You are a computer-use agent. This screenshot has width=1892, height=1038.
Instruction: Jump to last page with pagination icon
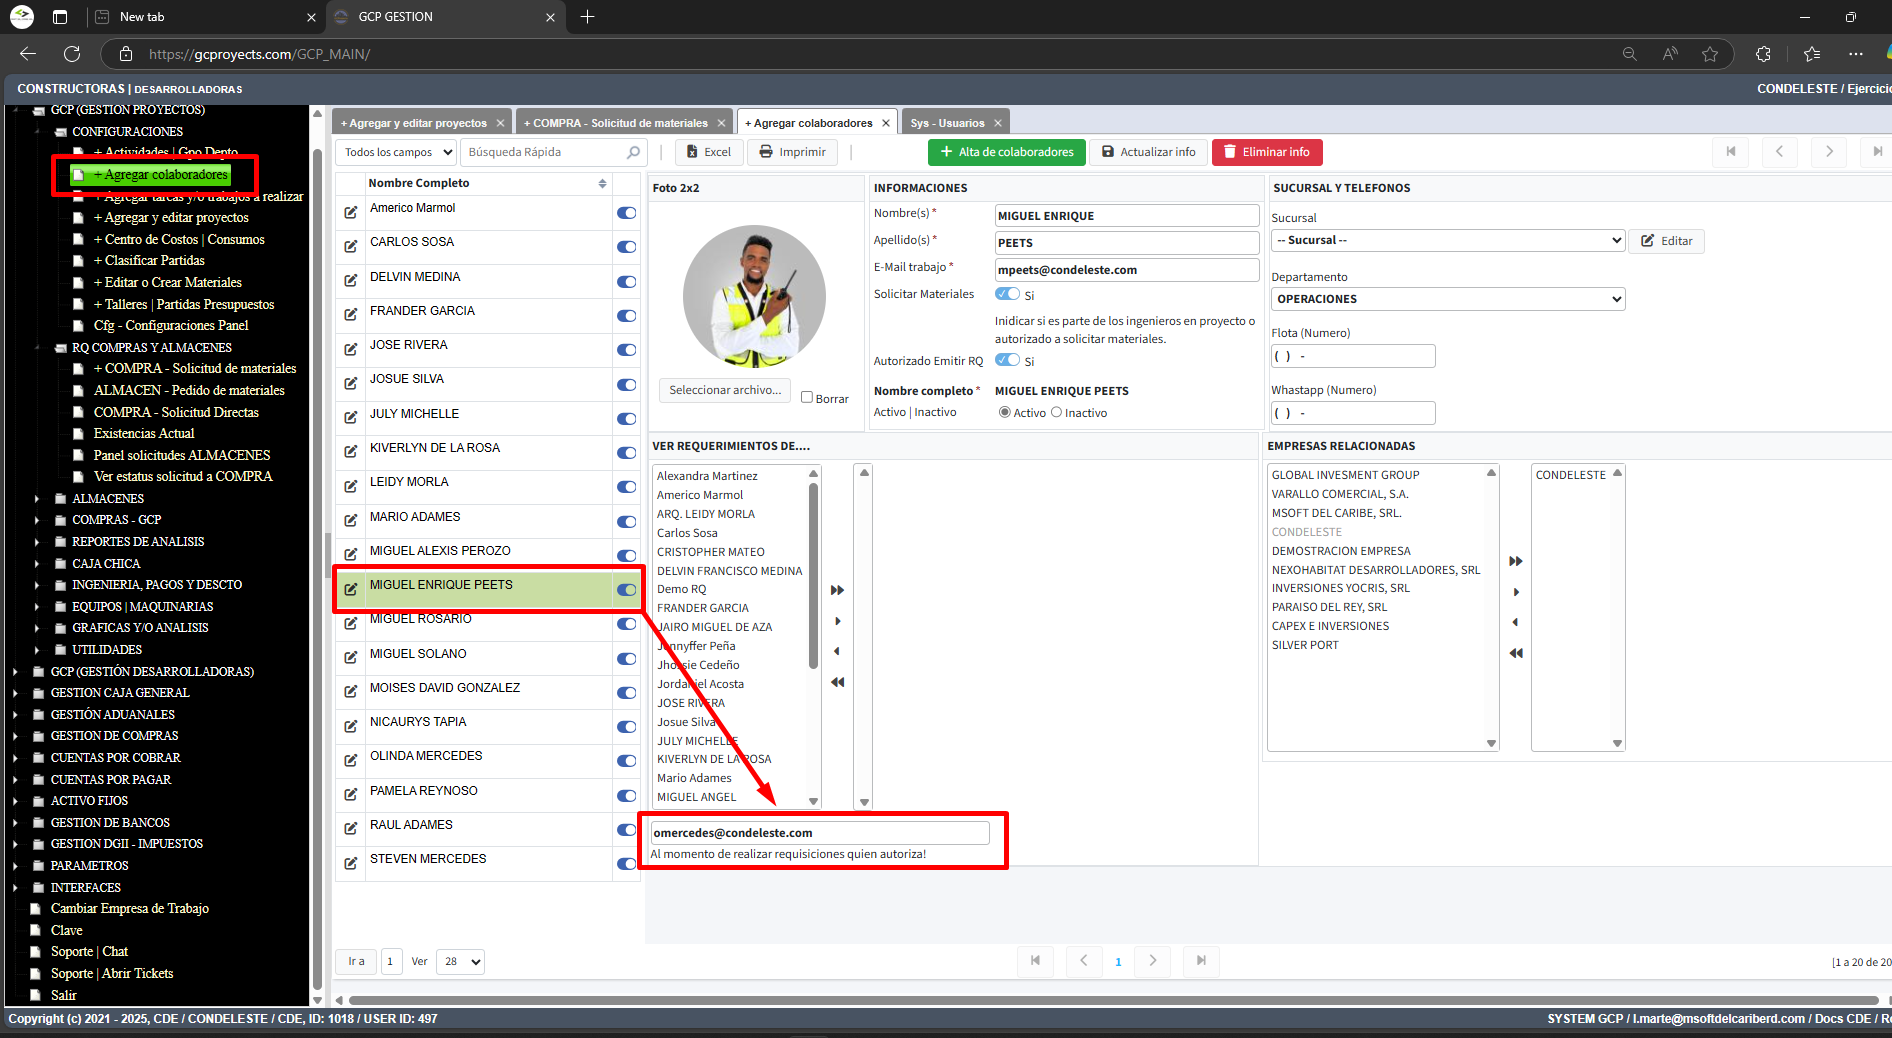coord(1200,961)
